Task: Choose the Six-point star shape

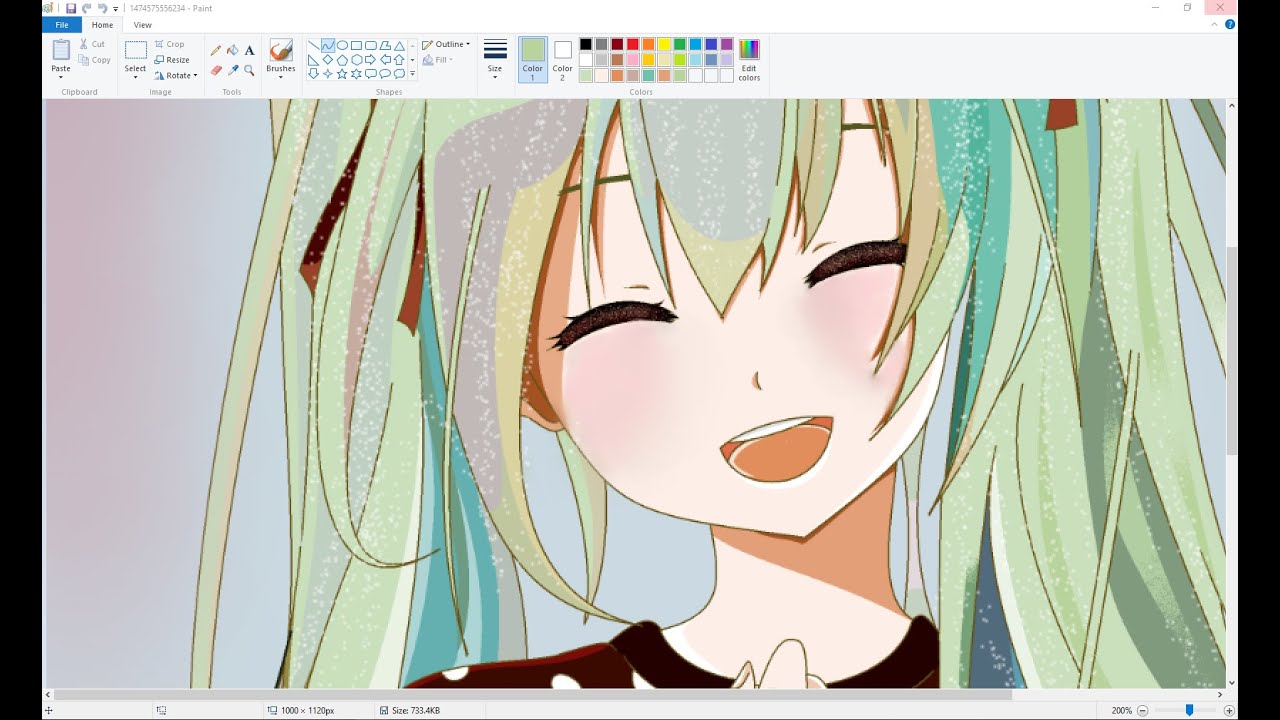Action: [x=356, y=74]
